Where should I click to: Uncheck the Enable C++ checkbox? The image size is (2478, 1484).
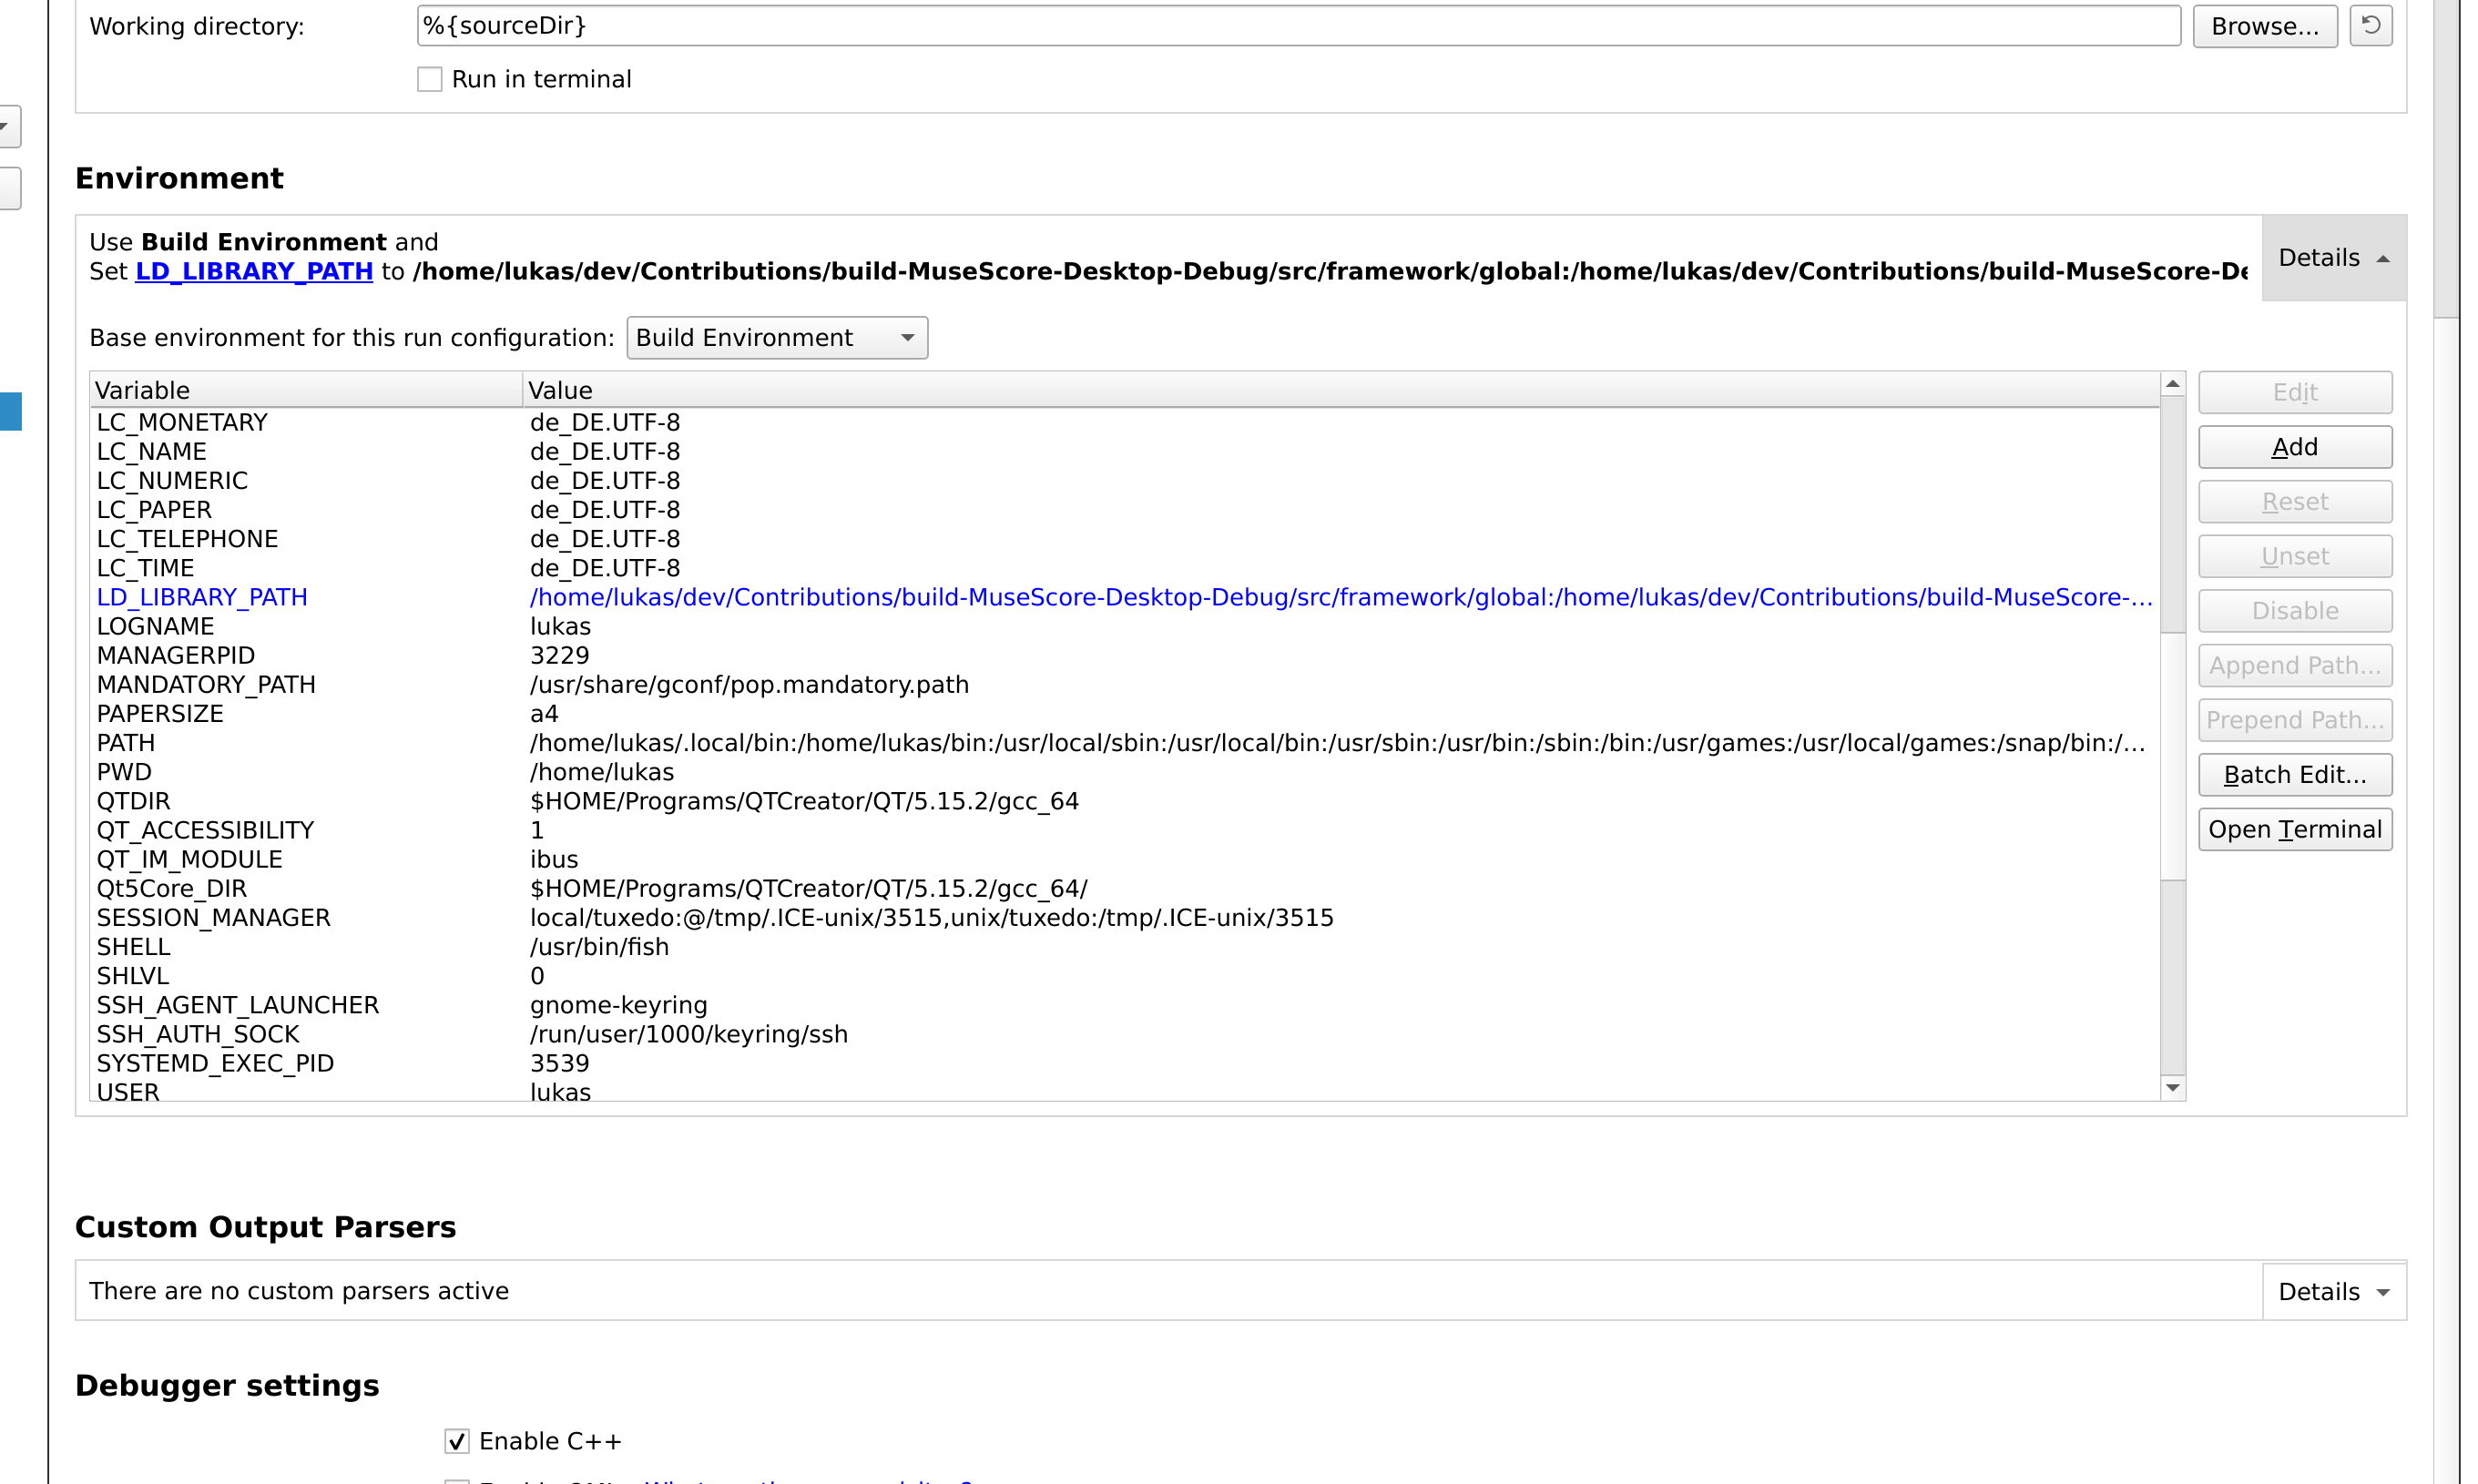pos(457,1440)
